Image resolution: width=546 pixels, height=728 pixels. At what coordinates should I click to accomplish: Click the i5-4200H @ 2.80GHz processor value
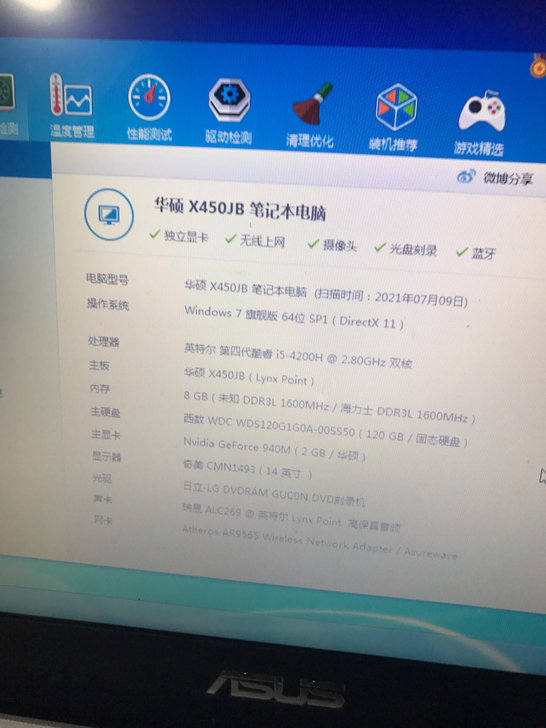click(x=298, y=355)
